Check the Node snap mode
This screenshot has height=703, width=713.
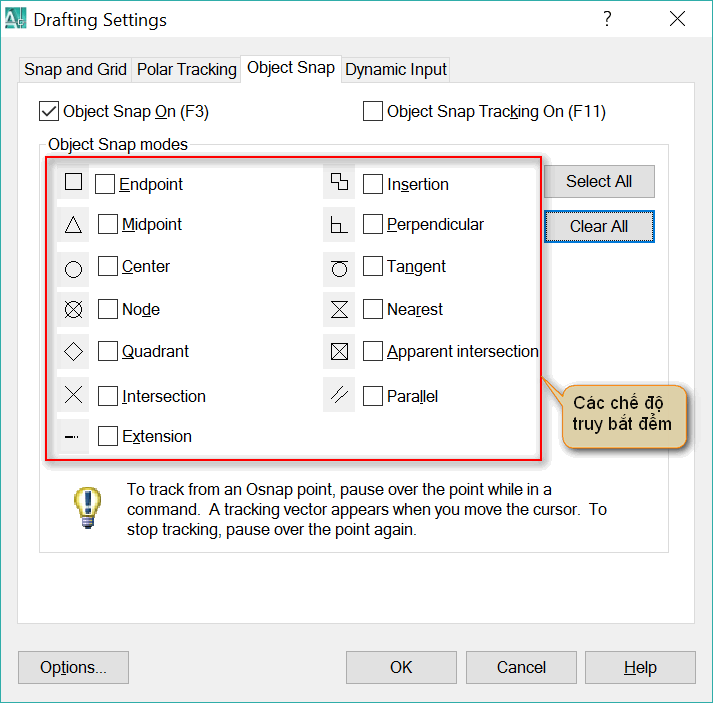coord(108,309)
